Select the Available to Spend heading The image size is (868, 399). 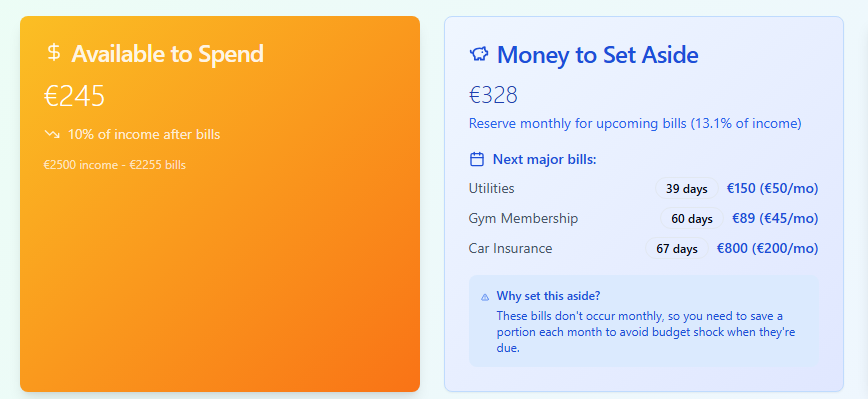(x=167, y=54)
